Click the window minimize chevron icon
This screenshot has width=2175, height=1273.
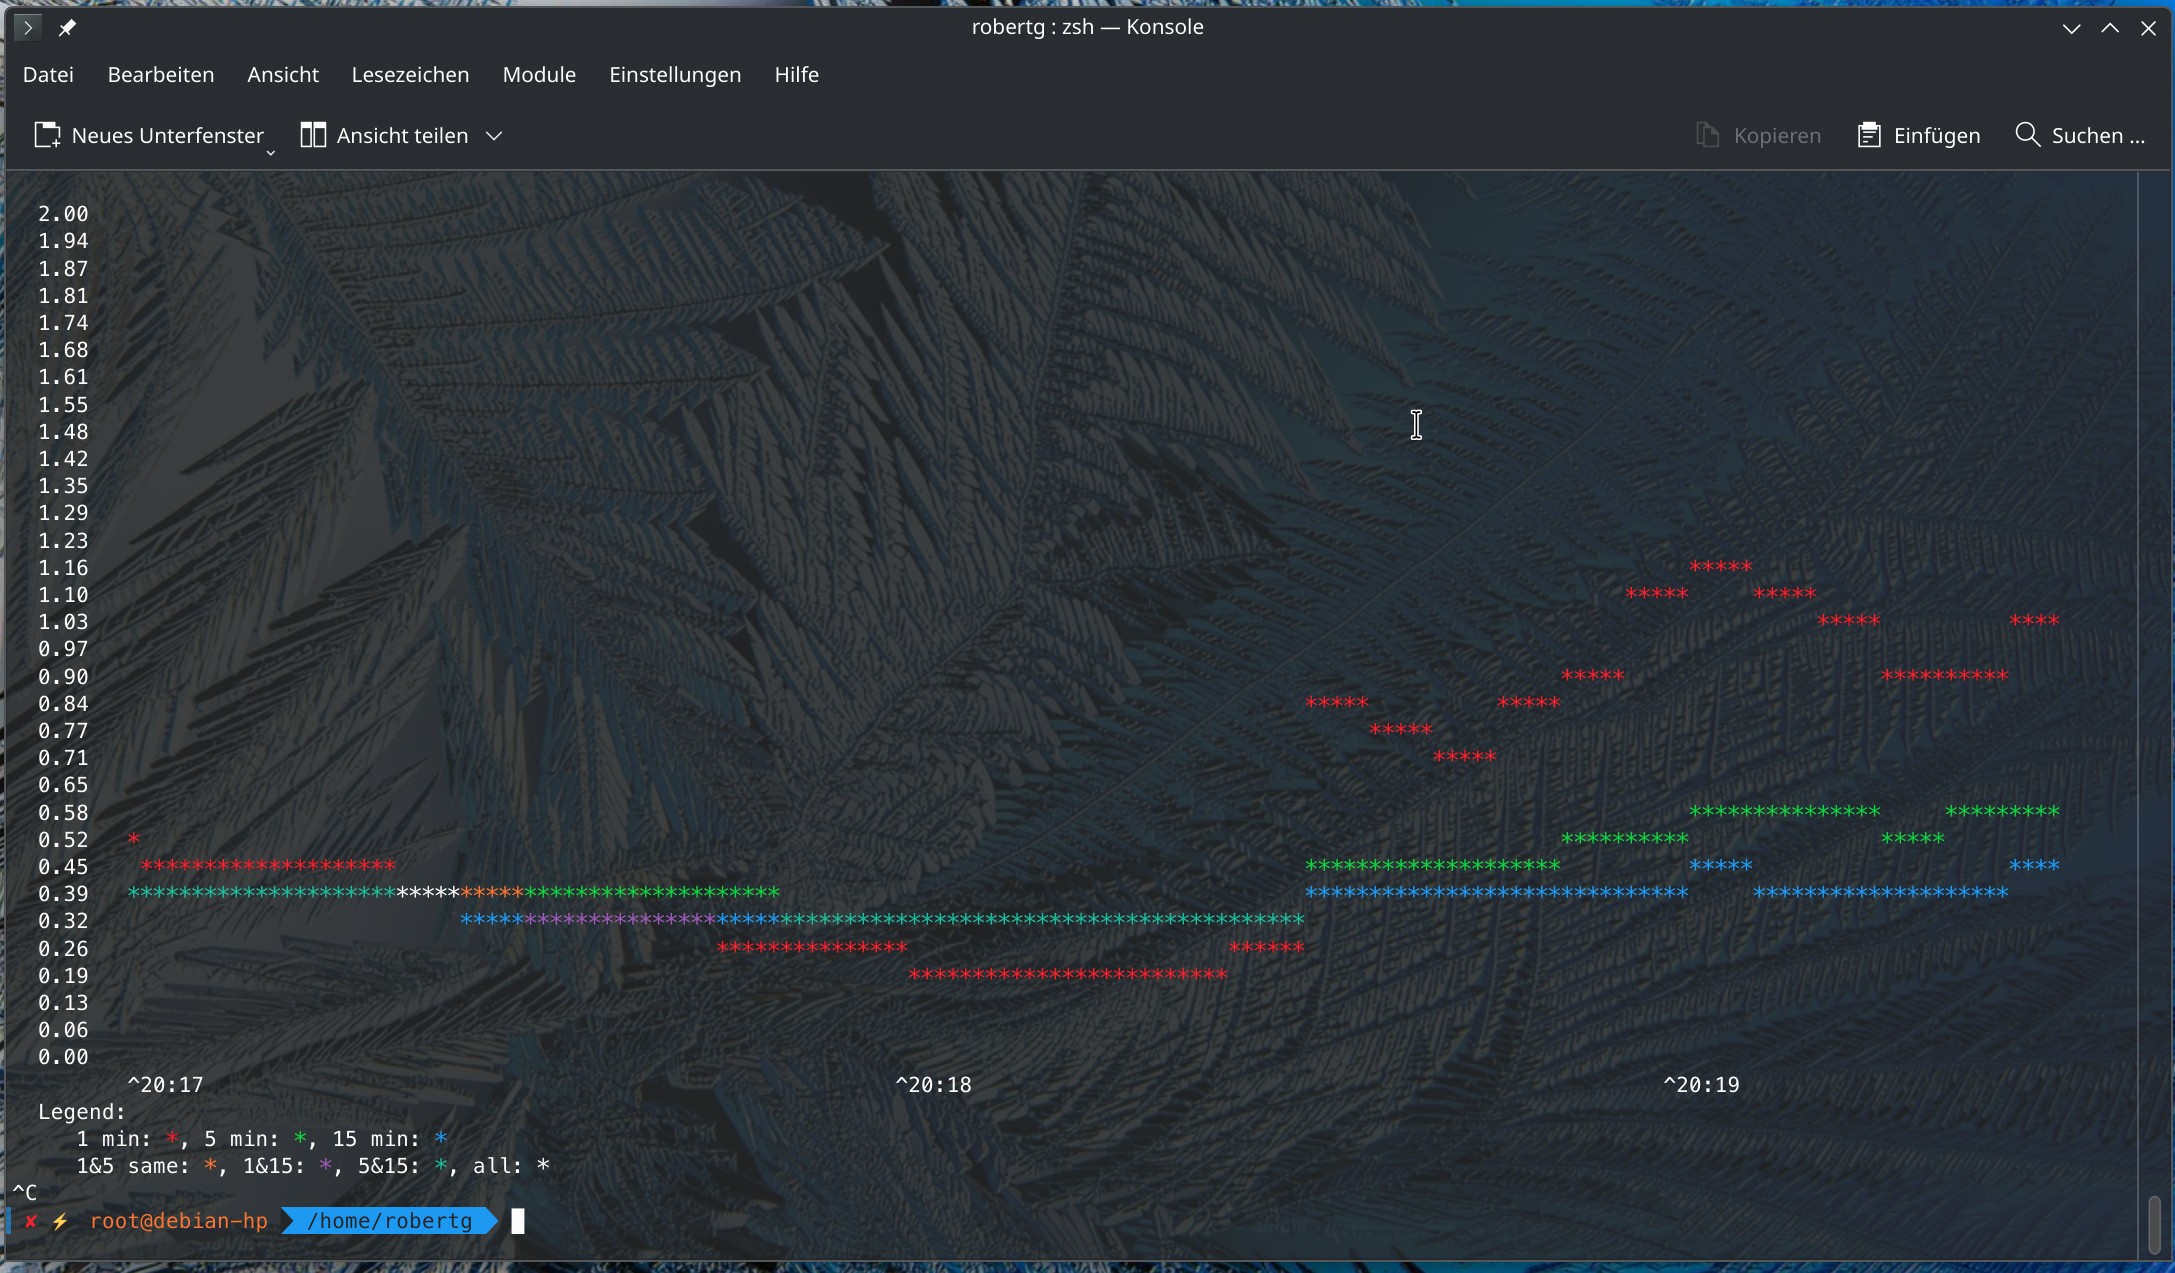click(x=2071, y=28)
